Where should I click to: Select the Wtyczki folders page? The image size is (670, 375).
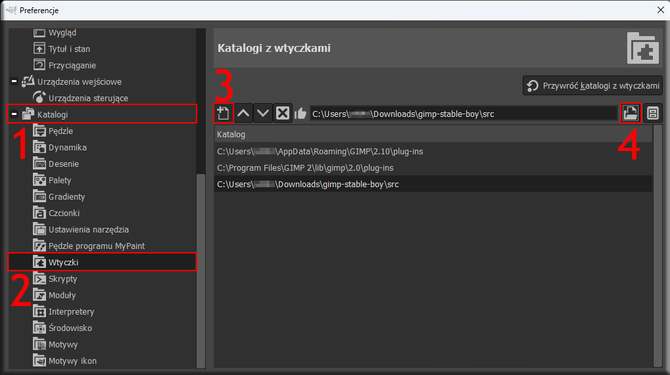click(102, 262)
